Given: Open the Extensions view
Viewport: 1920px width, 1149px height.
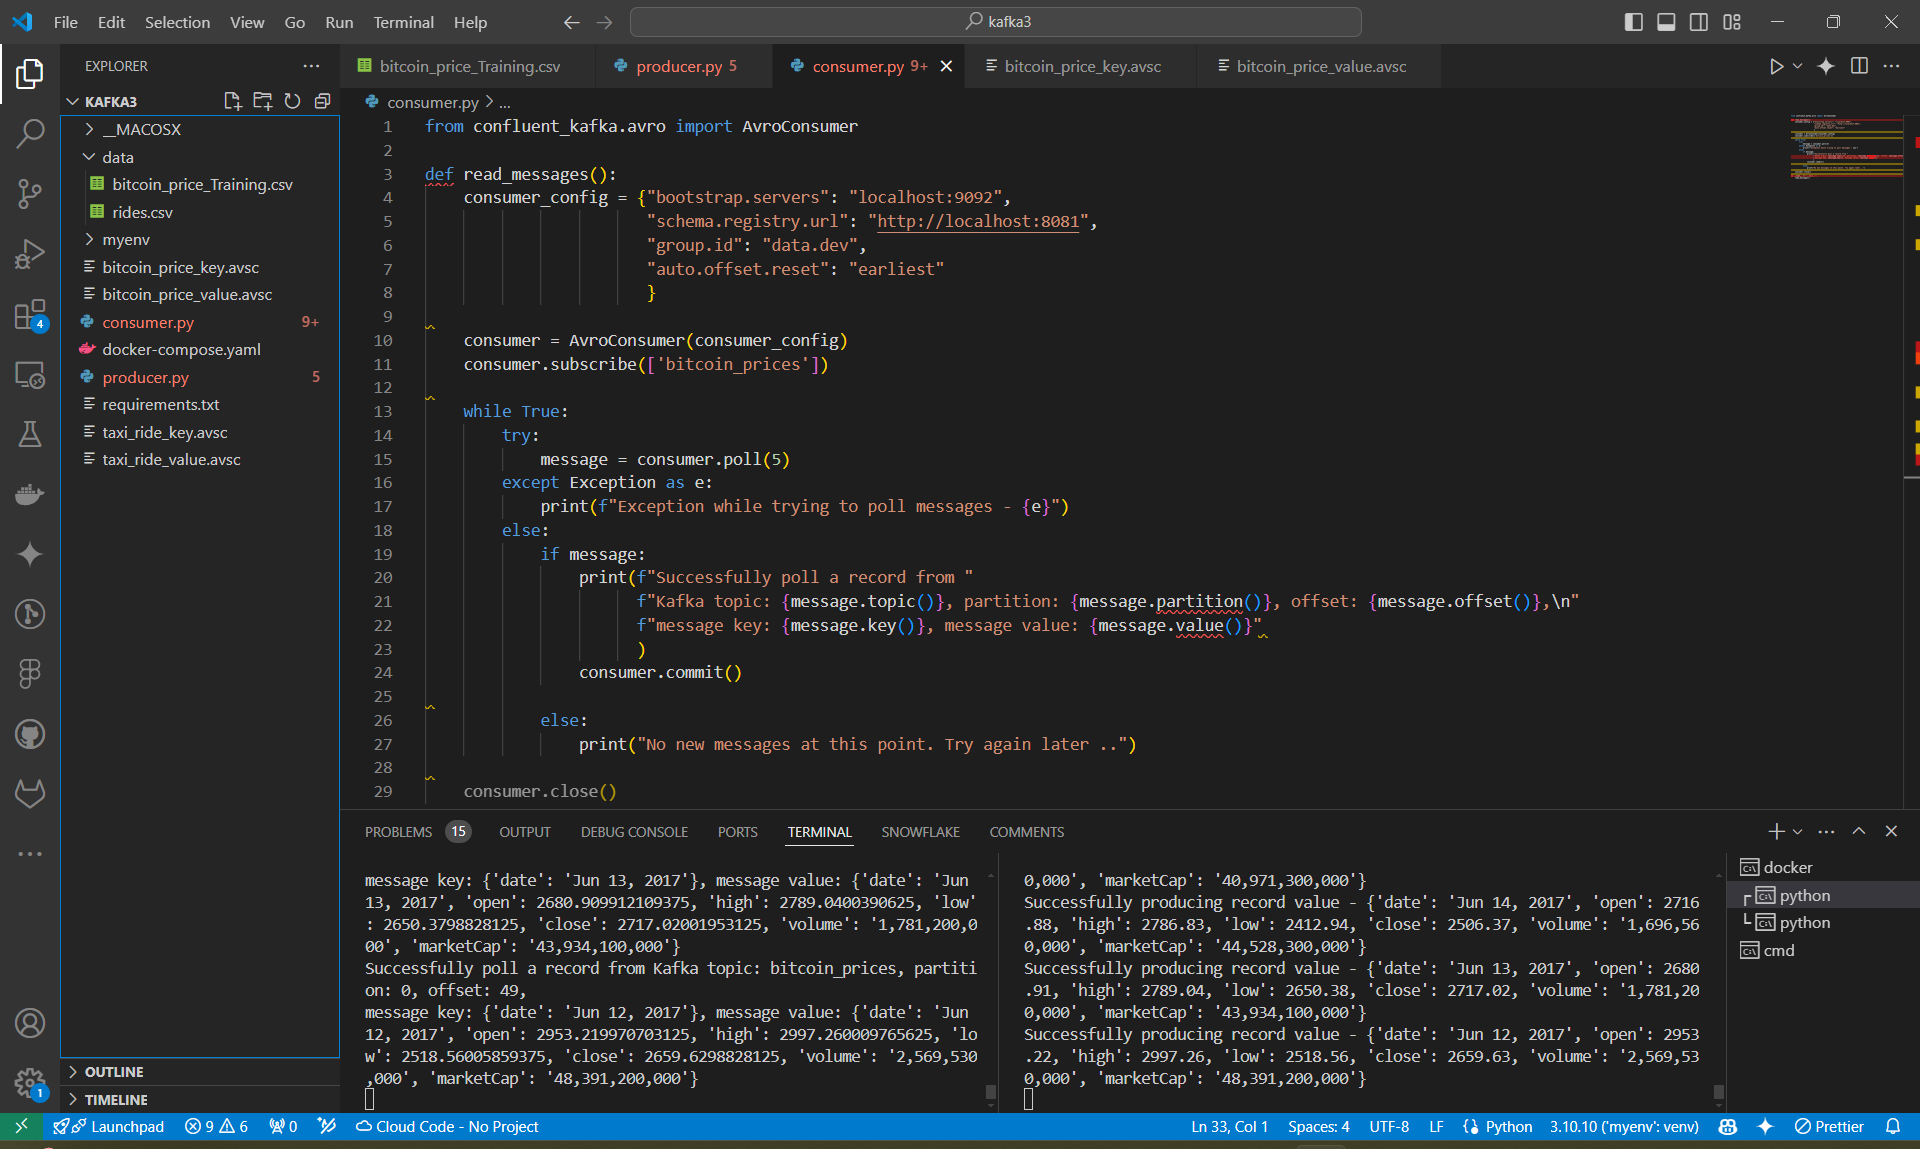Looking at the screenshot, I should pyautogui.click(x=30, y=315).
